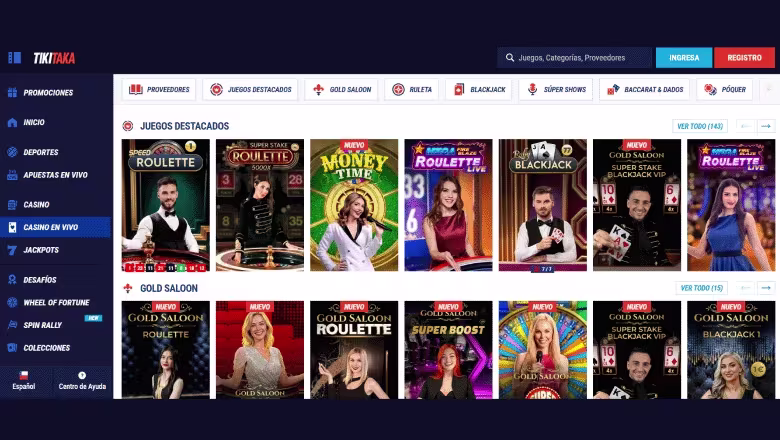
Task: Select the Gold Saloon category tab
Action: (x=342, y=89)
